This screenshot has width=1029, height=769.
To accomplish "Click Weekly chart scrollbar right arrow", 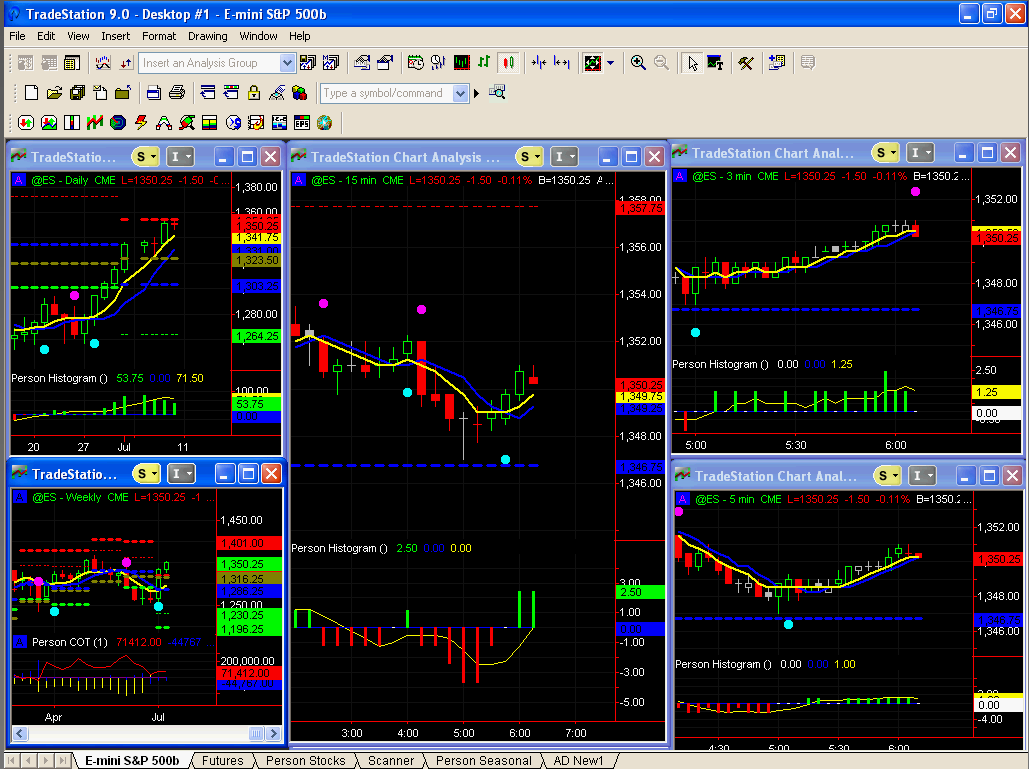I will 274,734.
